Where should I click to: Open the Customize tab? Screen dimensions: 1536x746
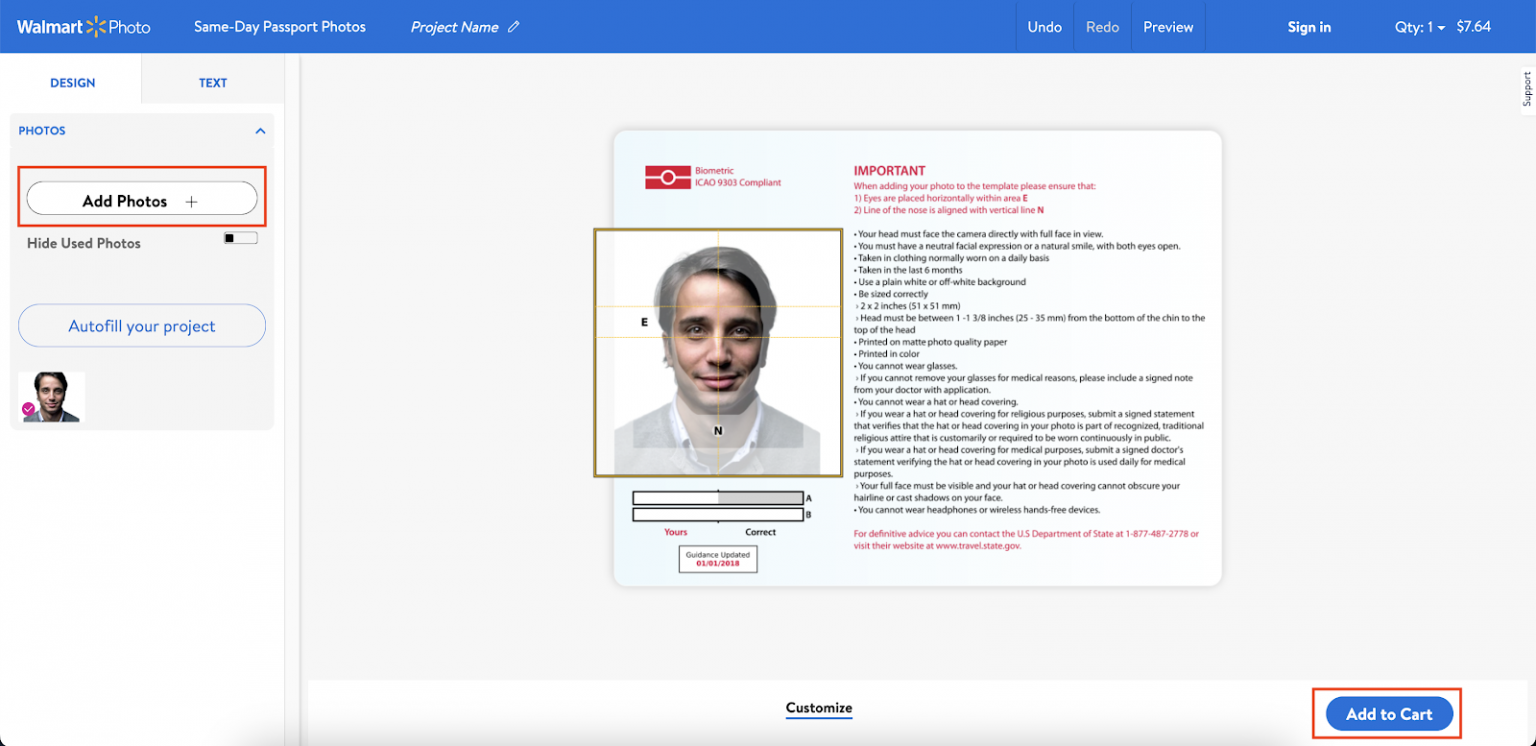[819, 708]
